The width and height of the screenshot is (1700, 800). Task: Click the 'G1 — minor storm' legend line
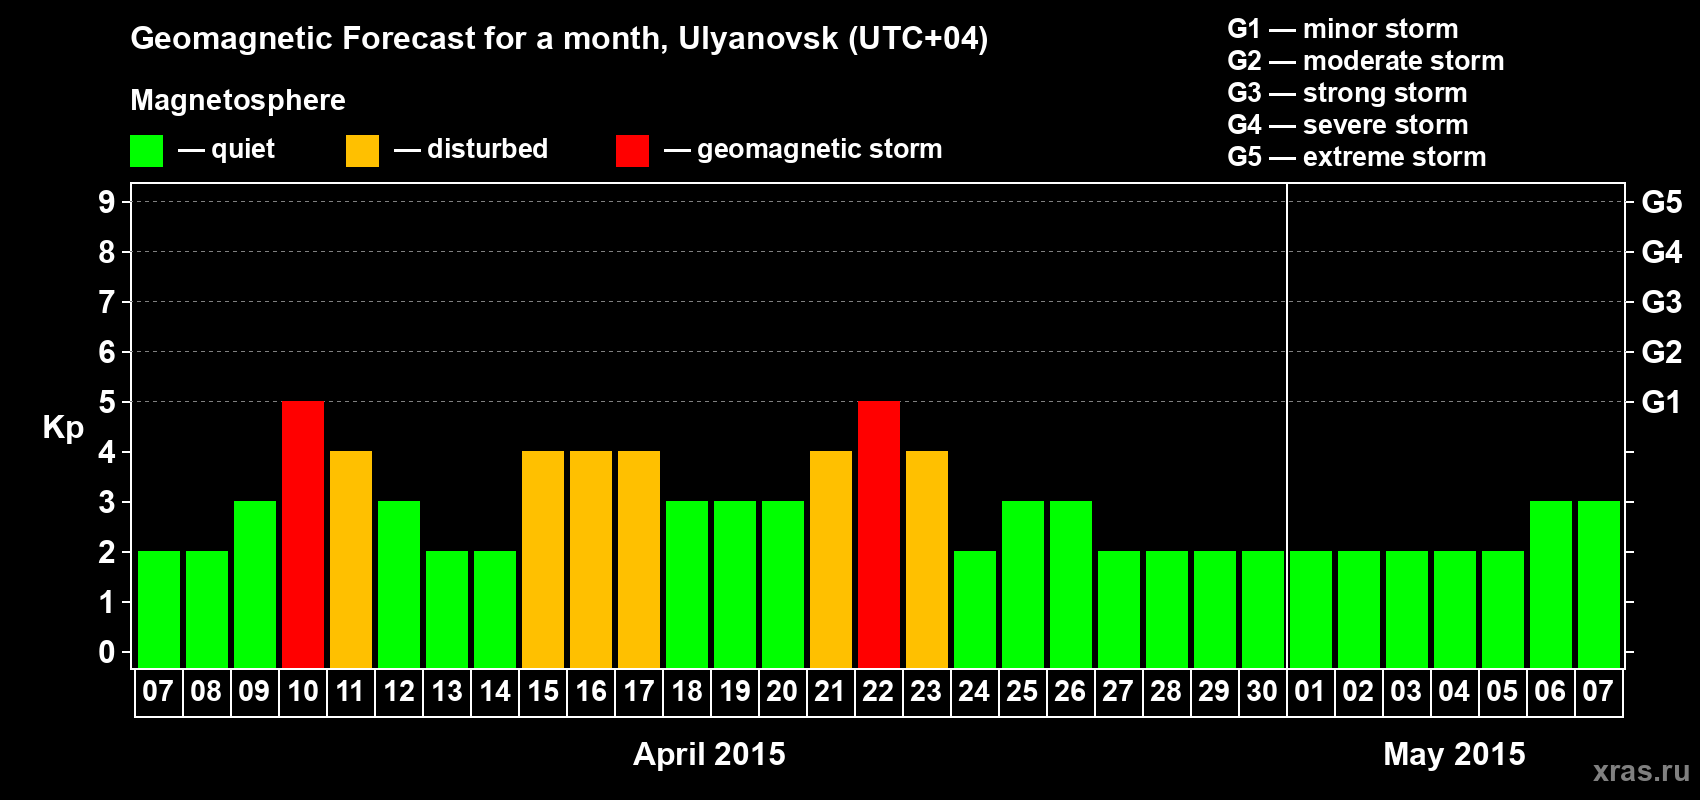click(x=1343, y=29)
